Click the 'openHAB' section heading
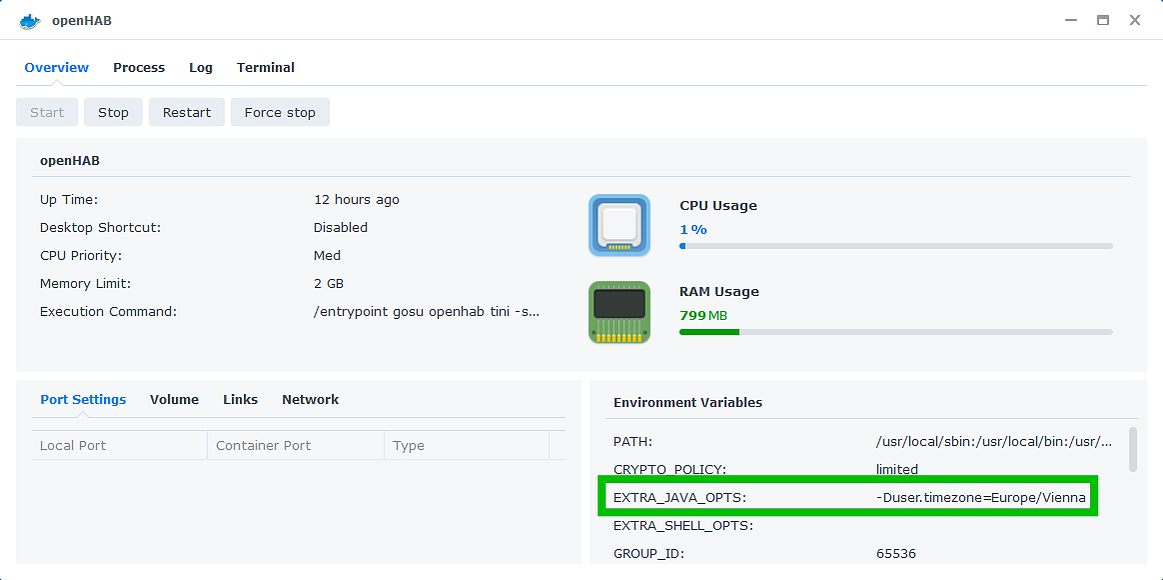 70,160
